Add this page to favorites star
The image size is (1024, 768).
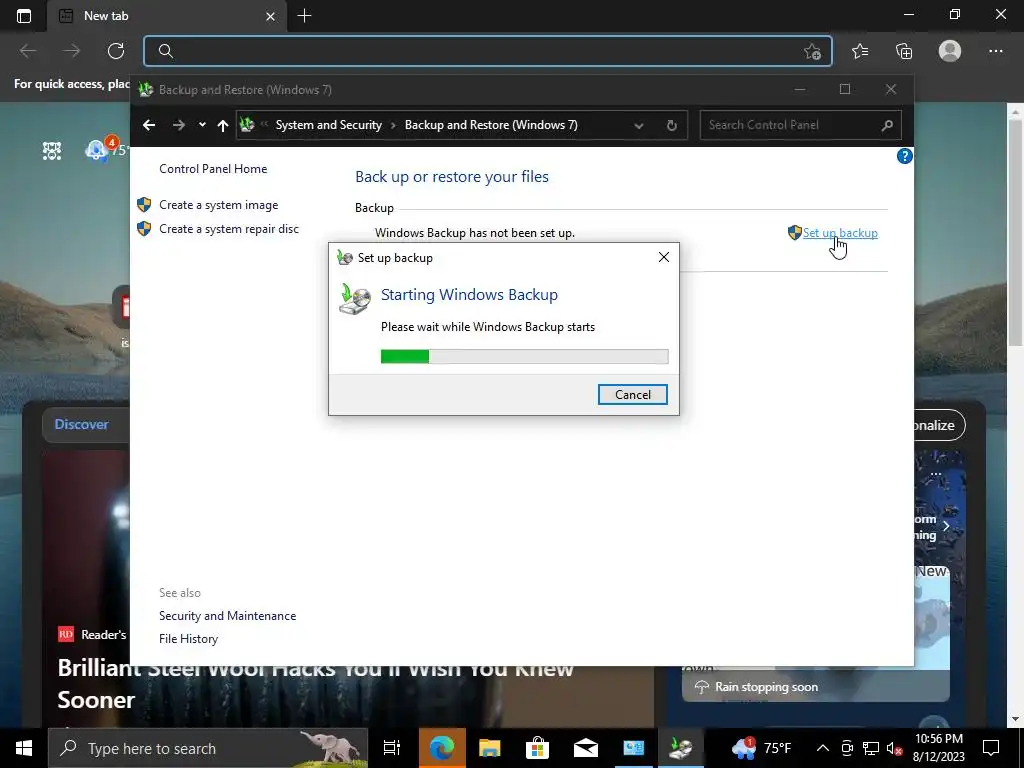tap(812, 51)
